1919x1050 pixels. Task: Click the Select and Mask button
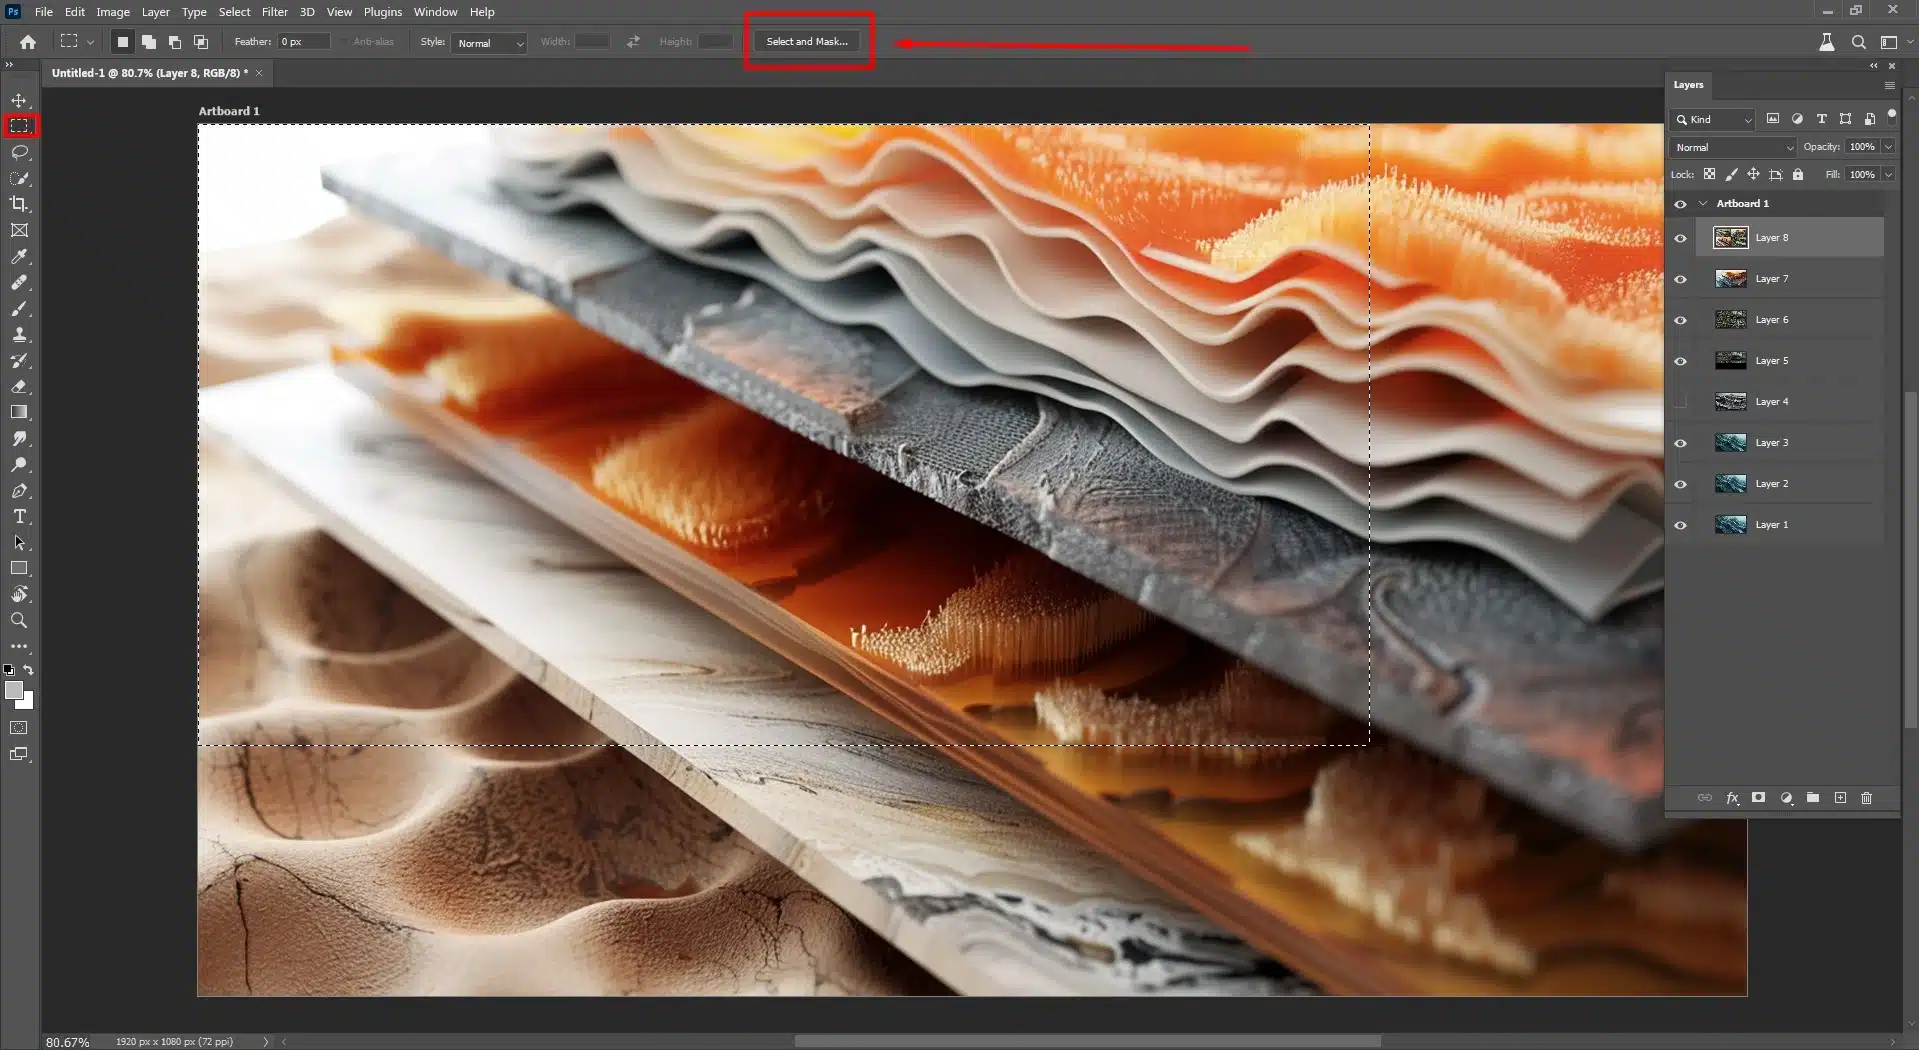click(807, 41)
